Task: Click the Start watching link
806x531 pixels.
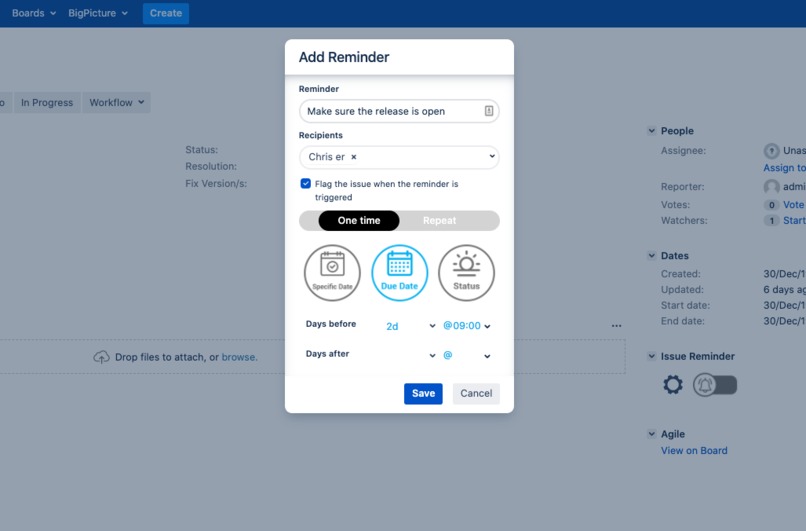Action: pyautogui.click(x=794, y=221)
